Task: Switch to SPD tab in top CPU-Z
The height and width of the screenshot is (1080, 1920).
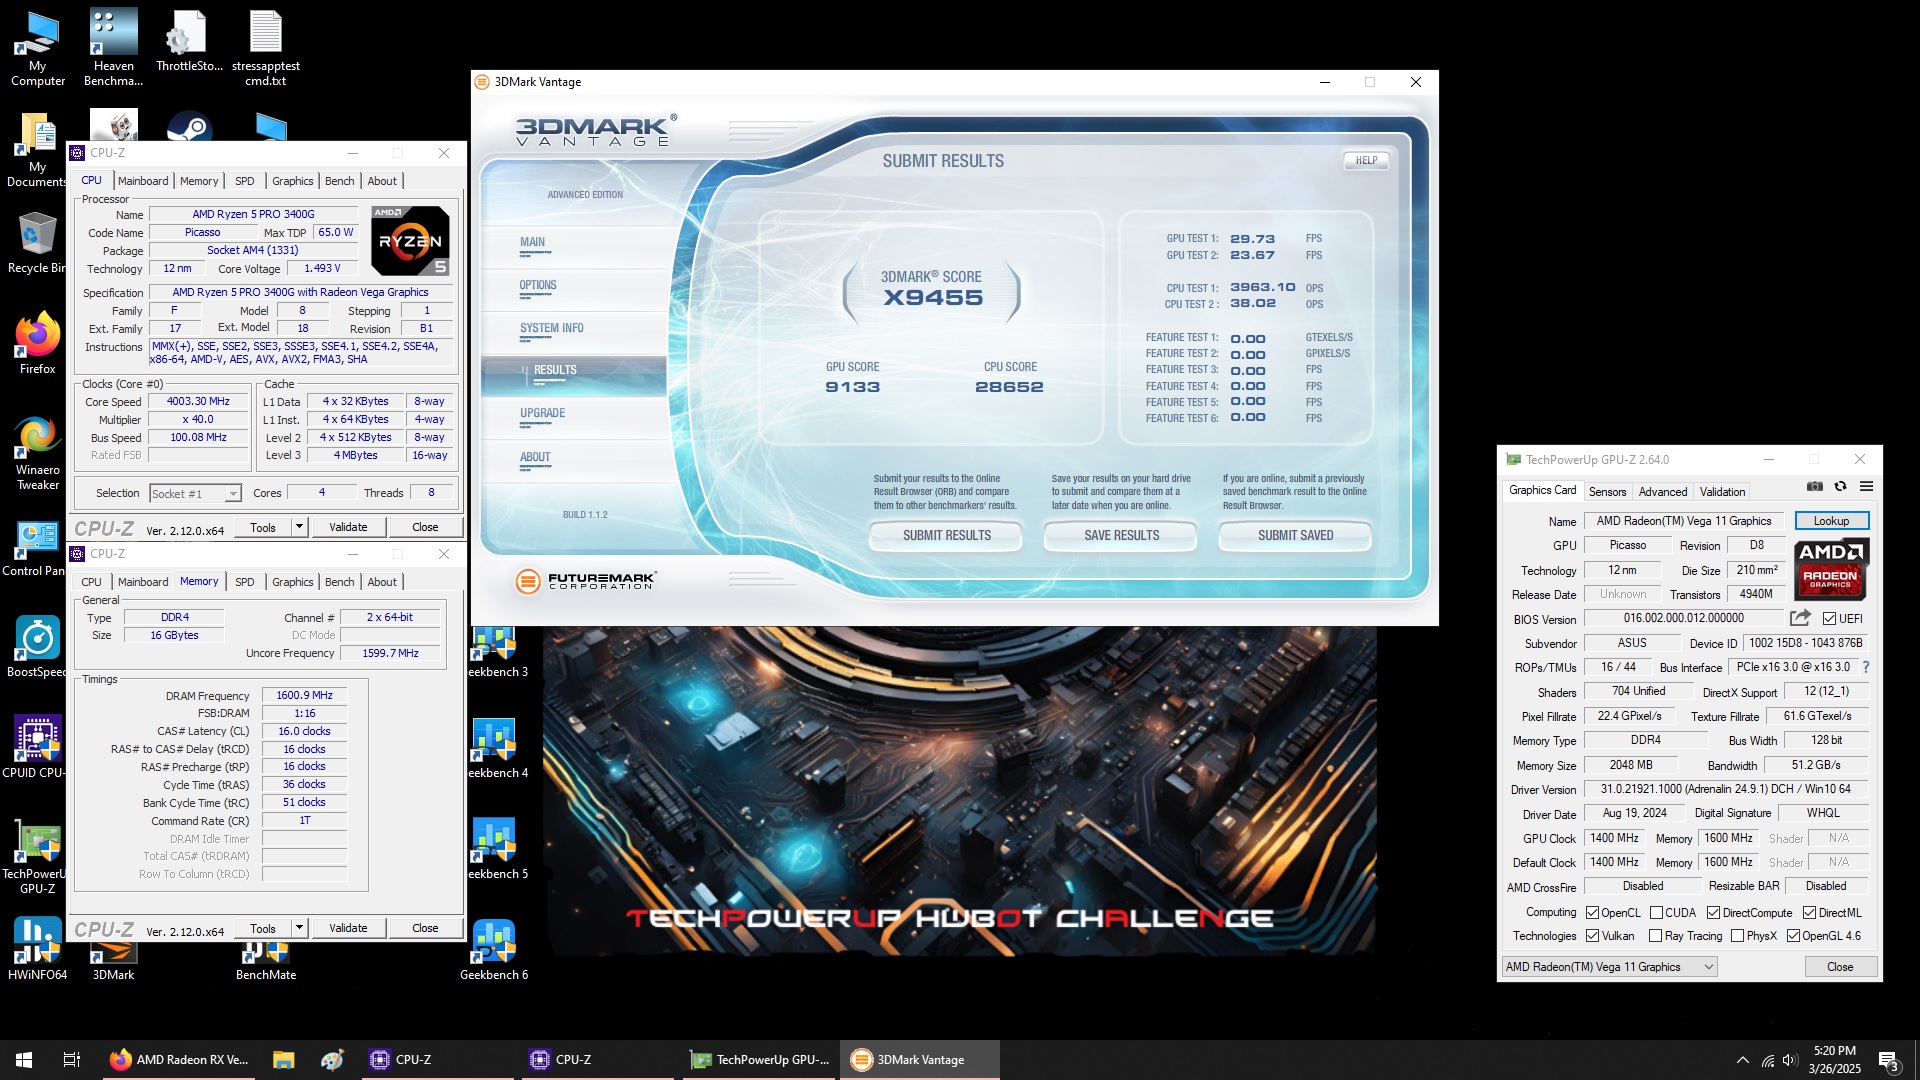Action: 245,181
